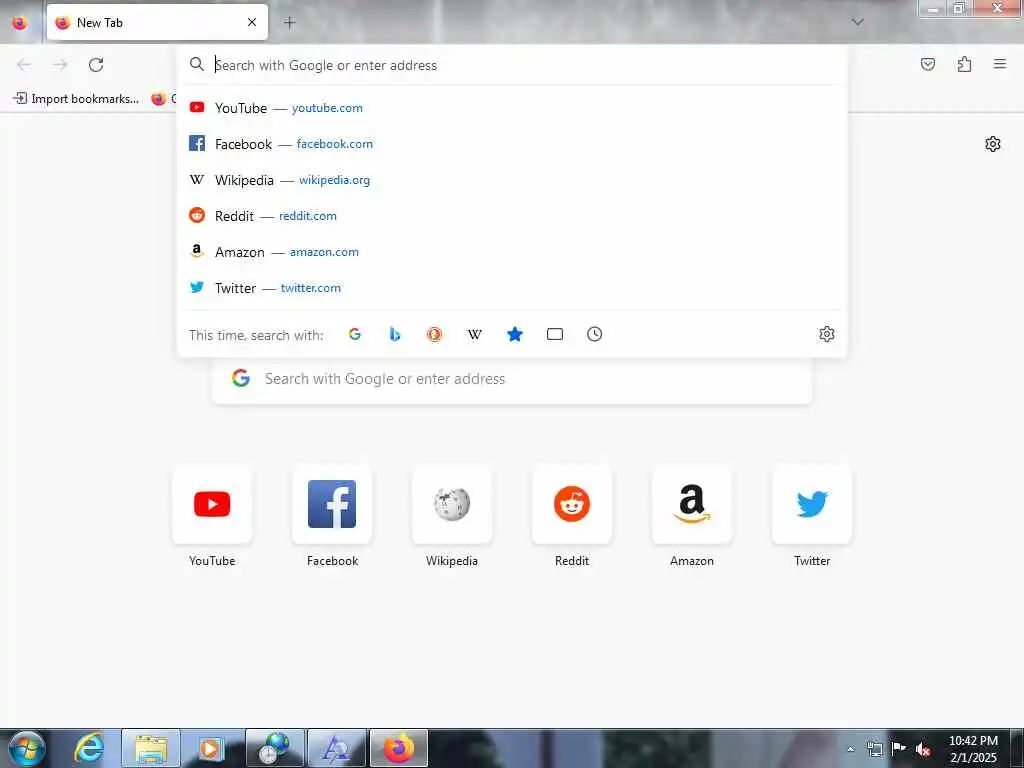Search this time with Google icon
1024x768 pixels.
tap(355, 334)
